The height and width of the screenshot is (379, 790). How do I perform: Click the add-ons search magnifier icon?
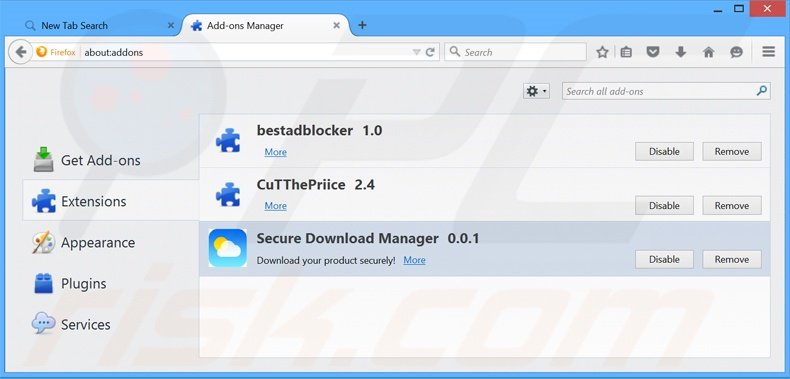[761, 91]
